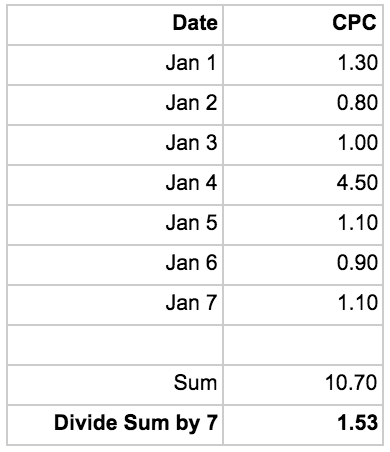The width and height of the screenshot is (390, 452).
Task: Click the Sum label cell
Action: point(115,385)
